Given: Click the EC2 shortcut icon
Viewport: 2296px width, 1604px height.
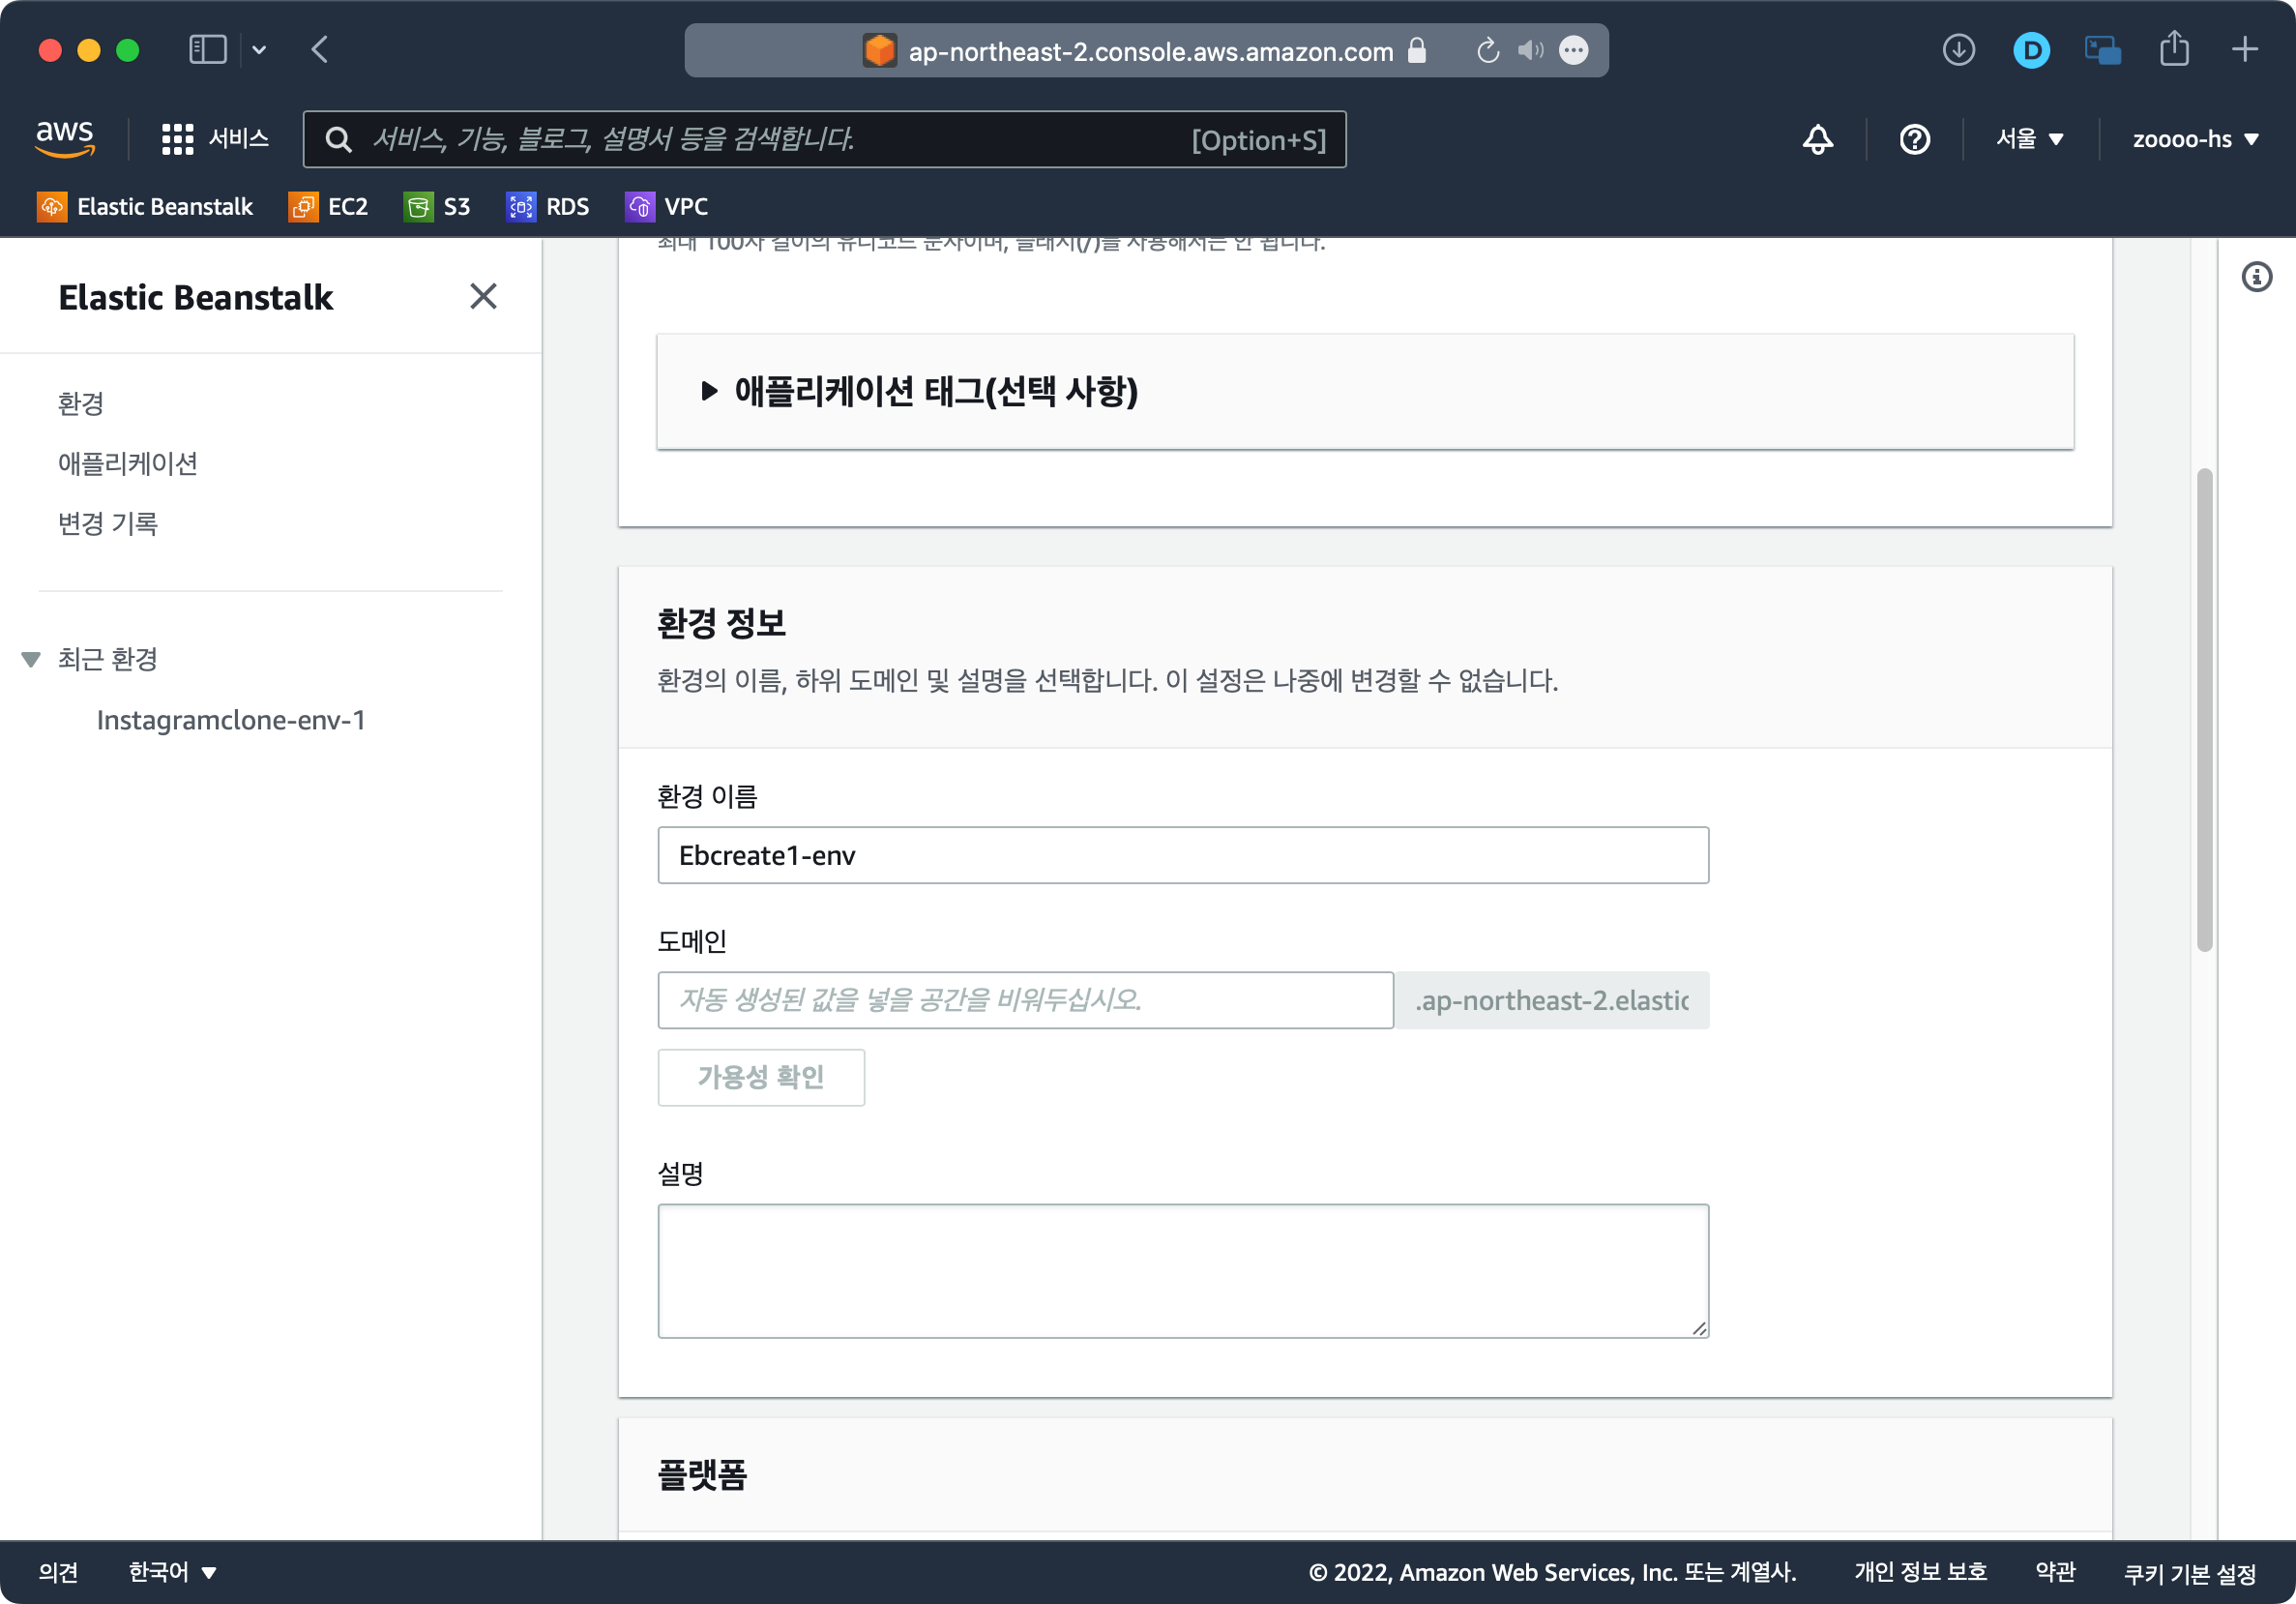Looking at the screenshot, I should point(303,206).
